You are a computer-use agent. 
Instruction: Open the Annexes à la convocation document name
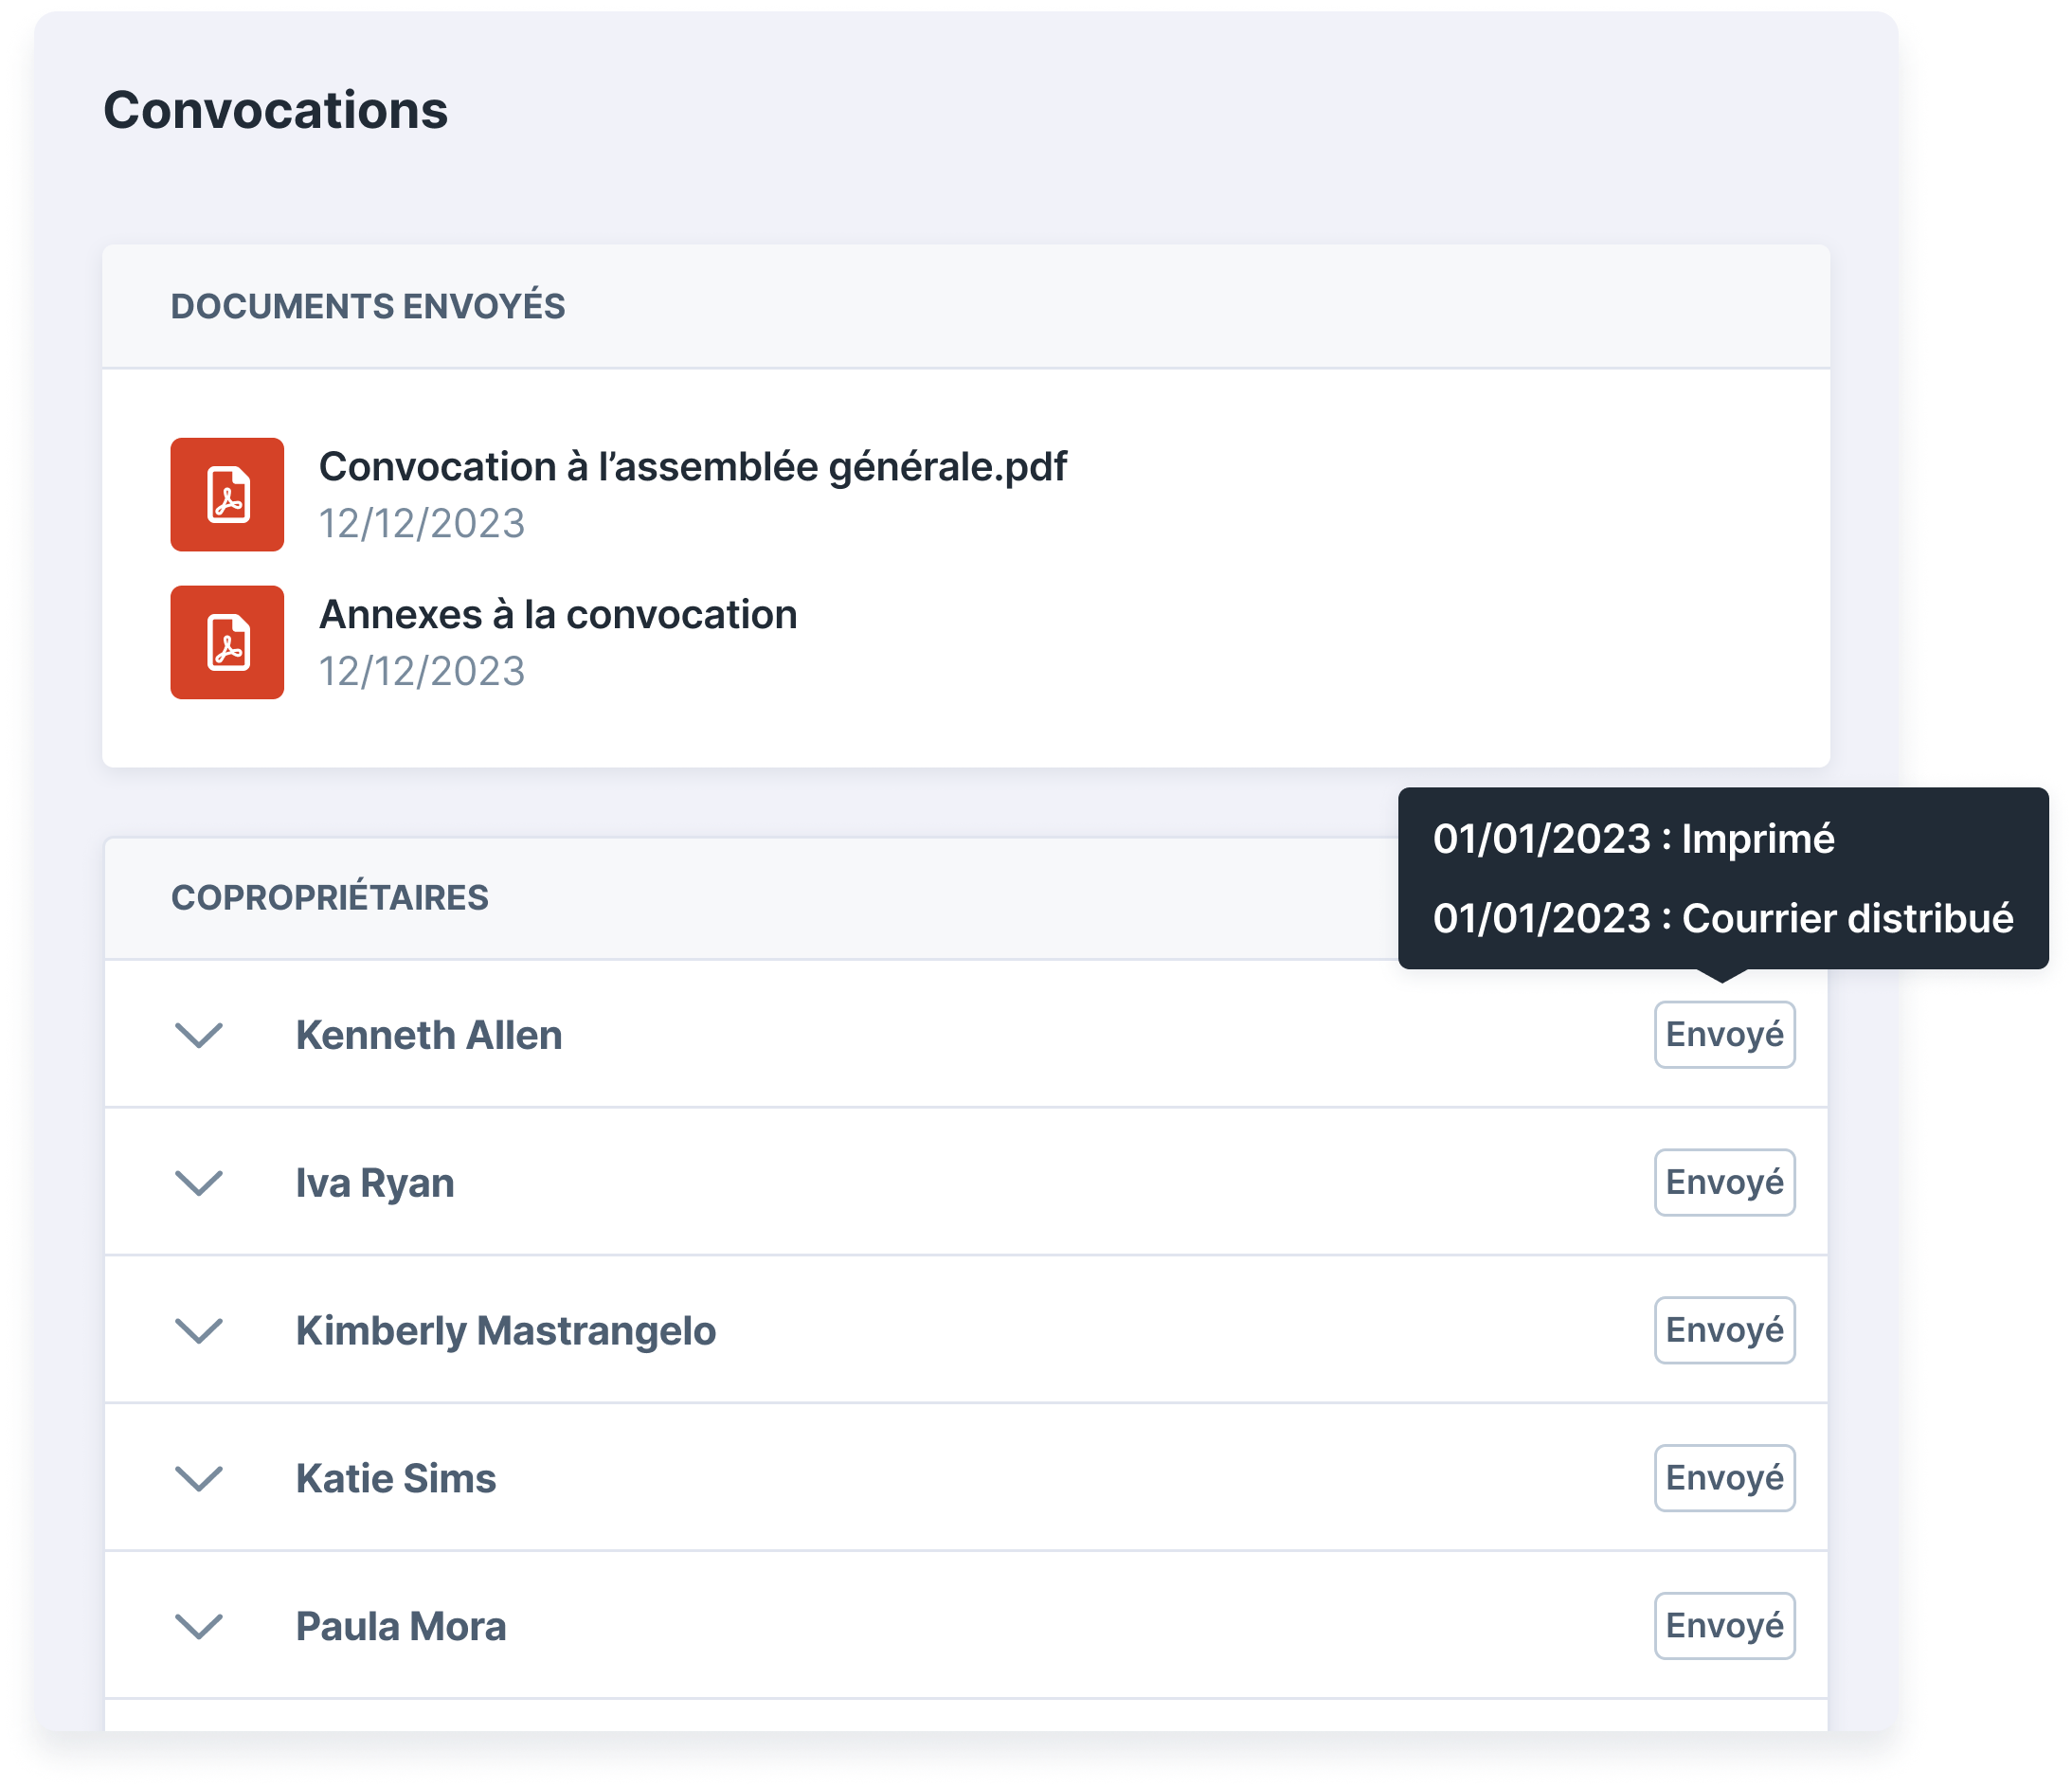click(x=558, y=614)
